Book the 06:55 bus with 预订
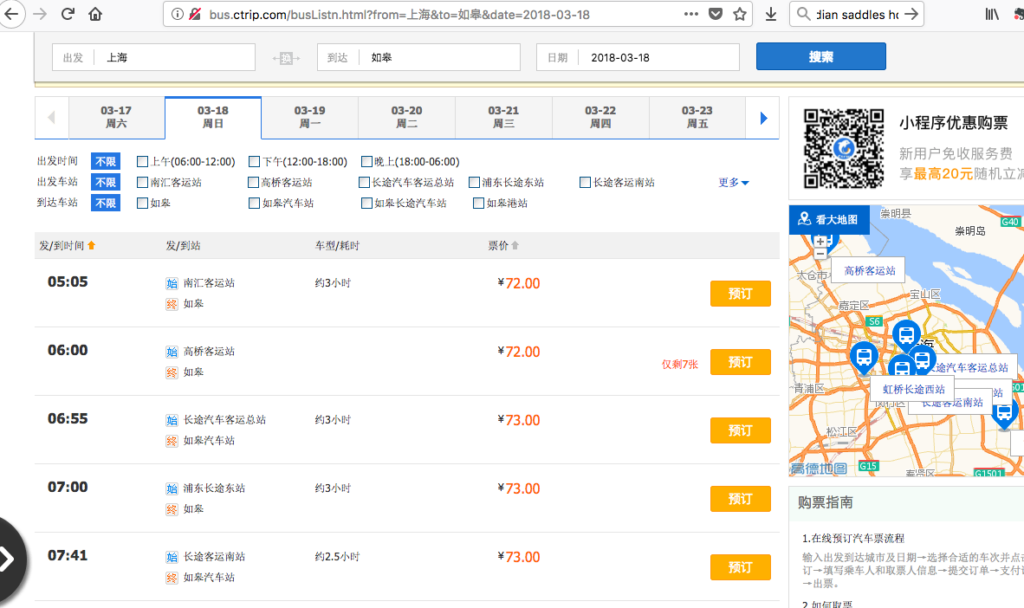Screen dimensions: 1024x608 [x=740, y=431]
